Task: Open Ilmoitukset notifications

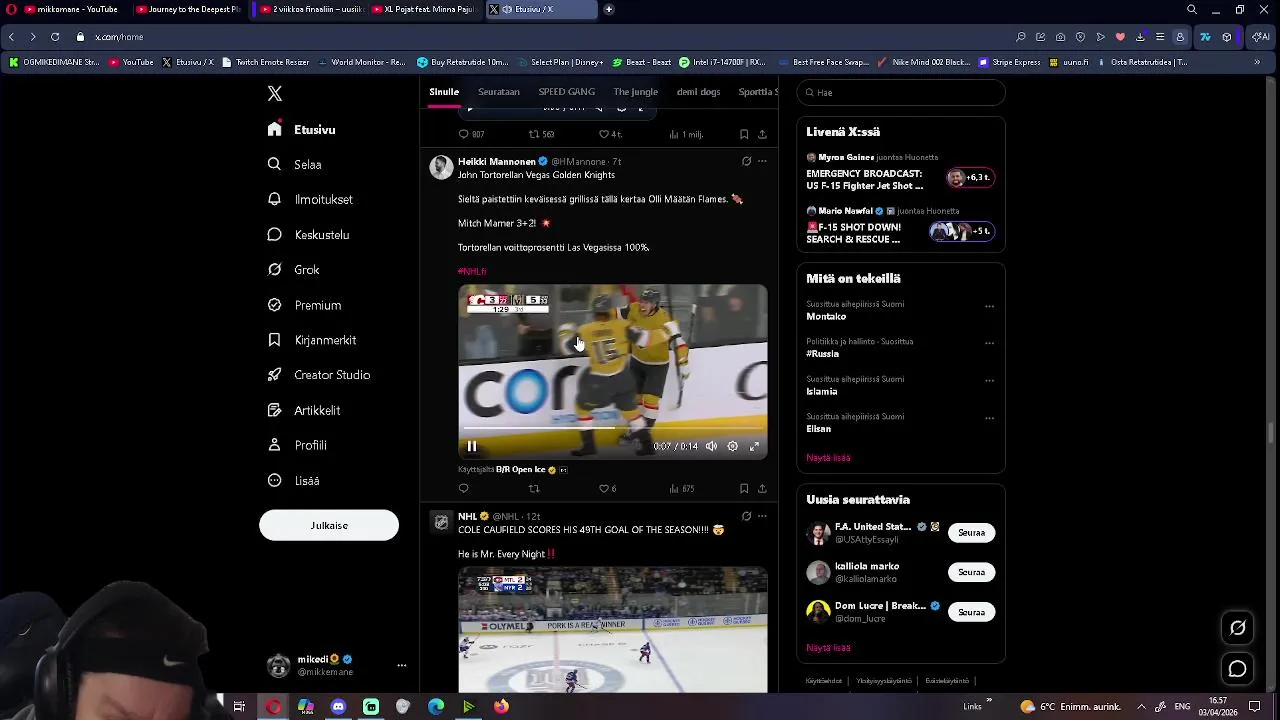Action: (x=310, y=200)
